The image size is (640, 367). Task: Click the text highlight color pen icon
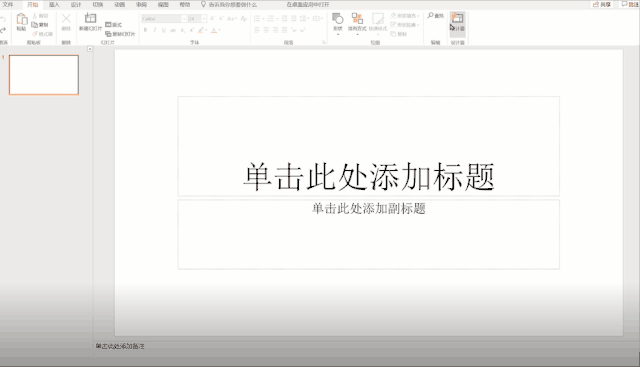pyautogui.click(x=201, y=30)
